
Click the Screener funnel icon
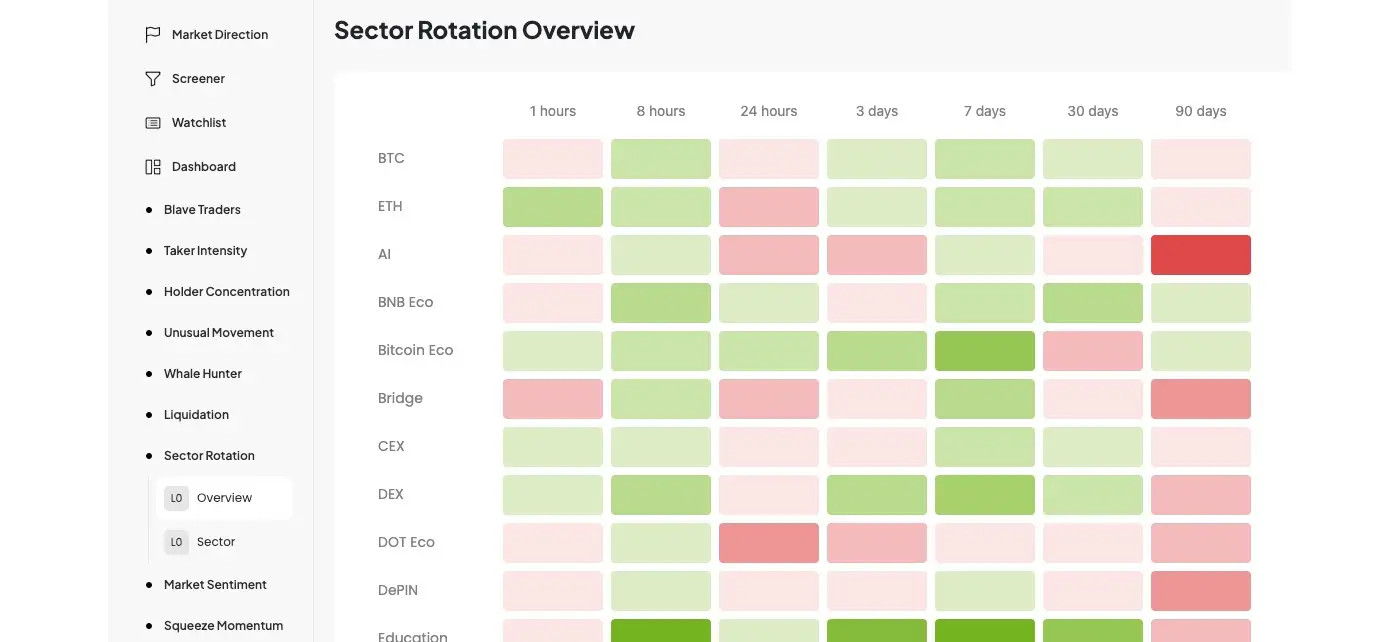coord(153,79)
